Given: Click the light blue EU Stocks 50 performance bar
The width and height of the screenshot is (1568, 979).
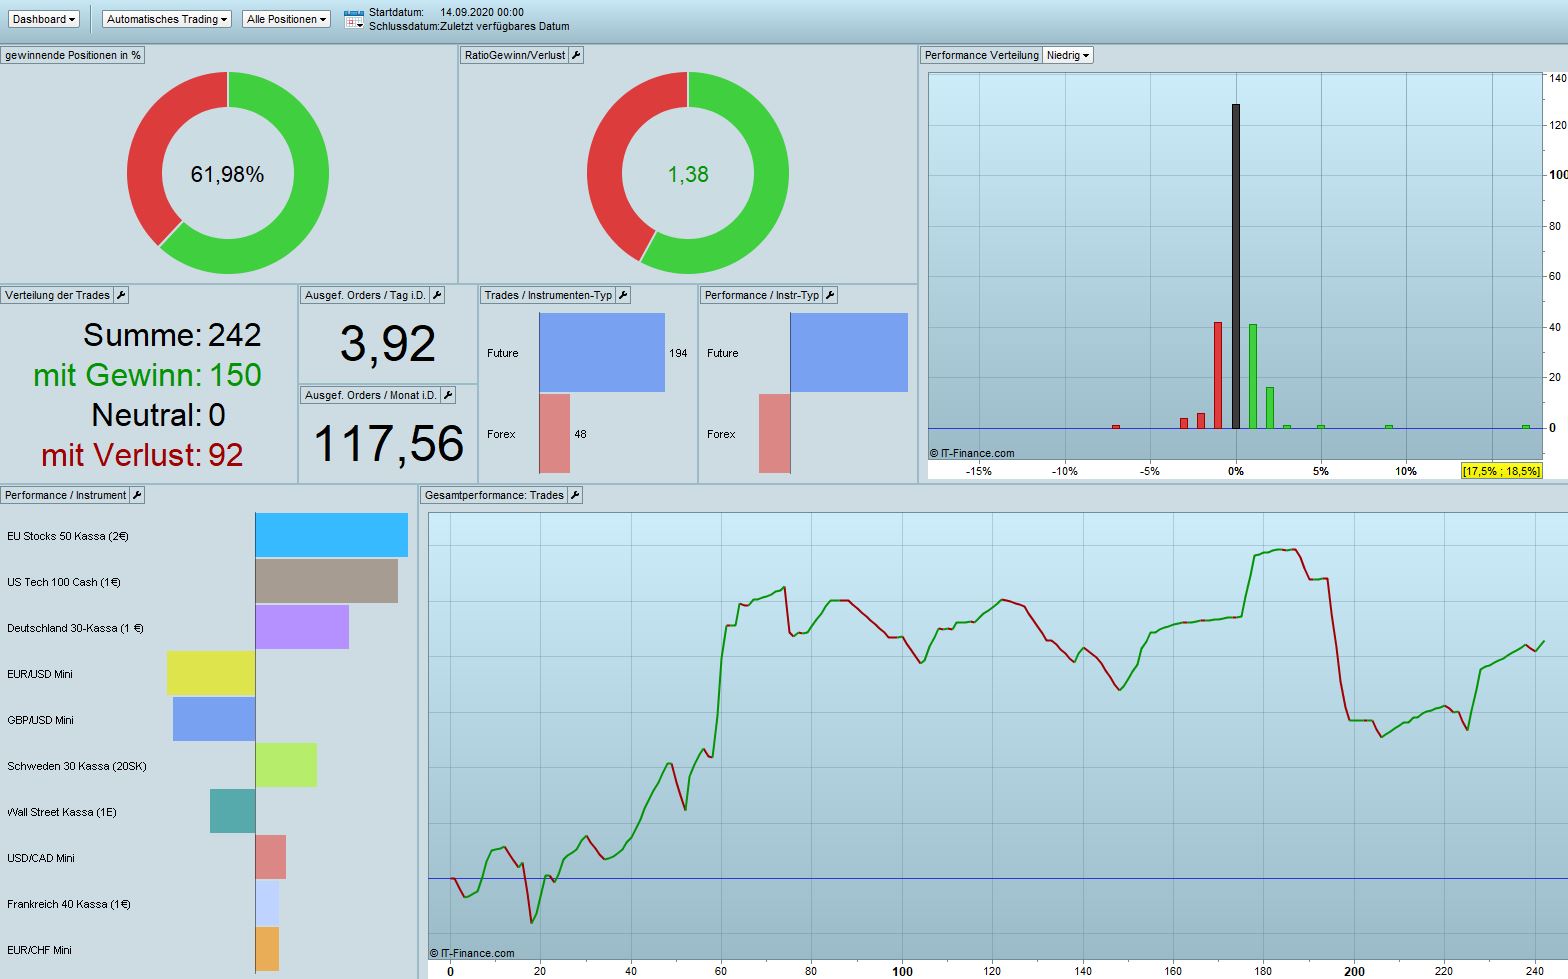Looking at the screenshot, I should [x=332, y=535].
